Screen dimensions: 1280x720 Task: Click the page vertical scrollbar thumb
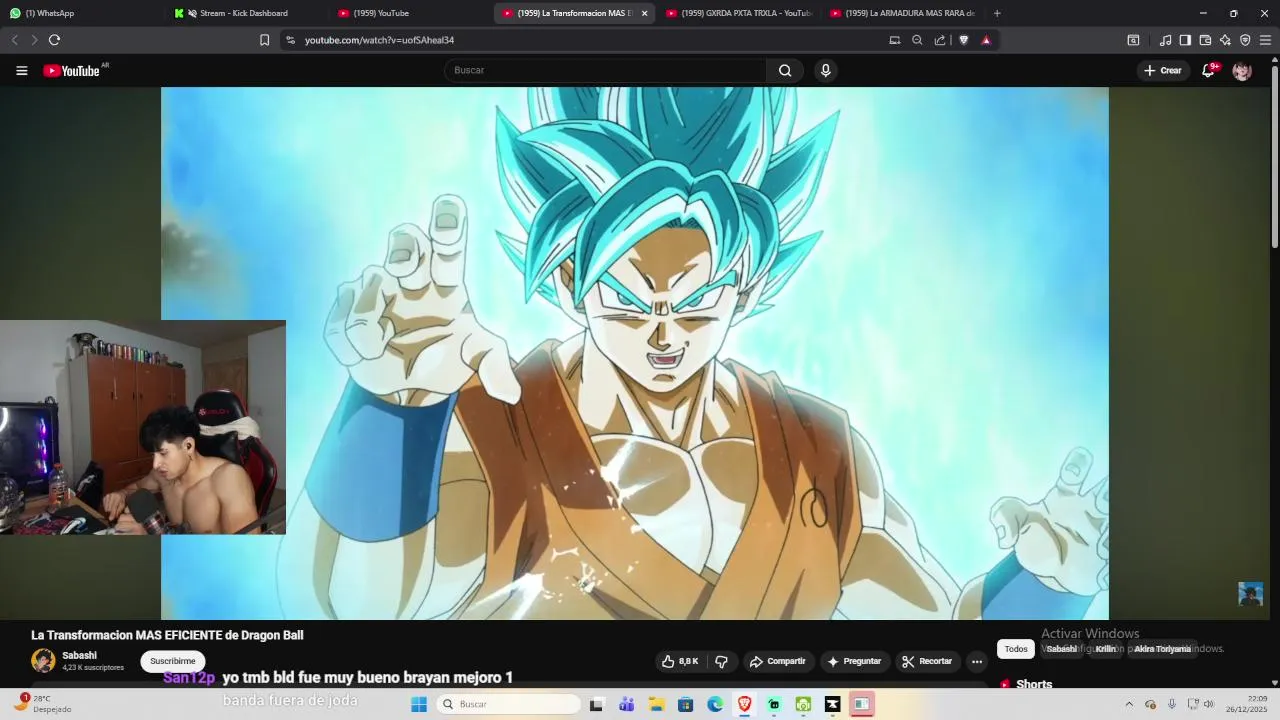click(1274, 155)
